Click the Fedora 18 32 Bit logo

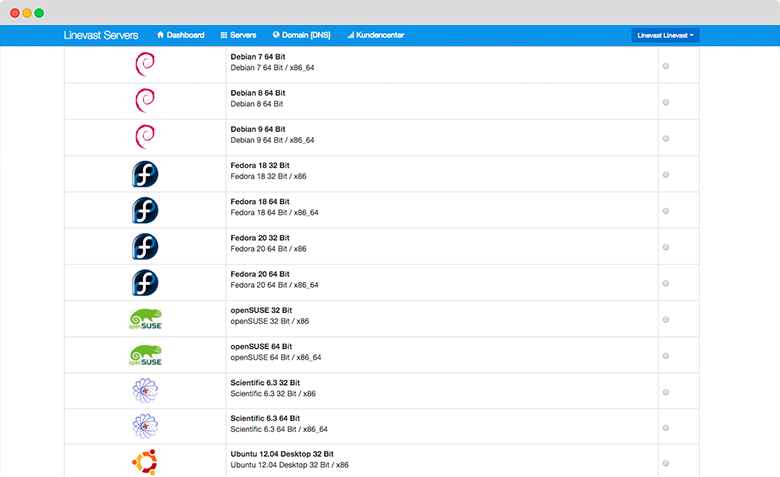coord(145,174)
